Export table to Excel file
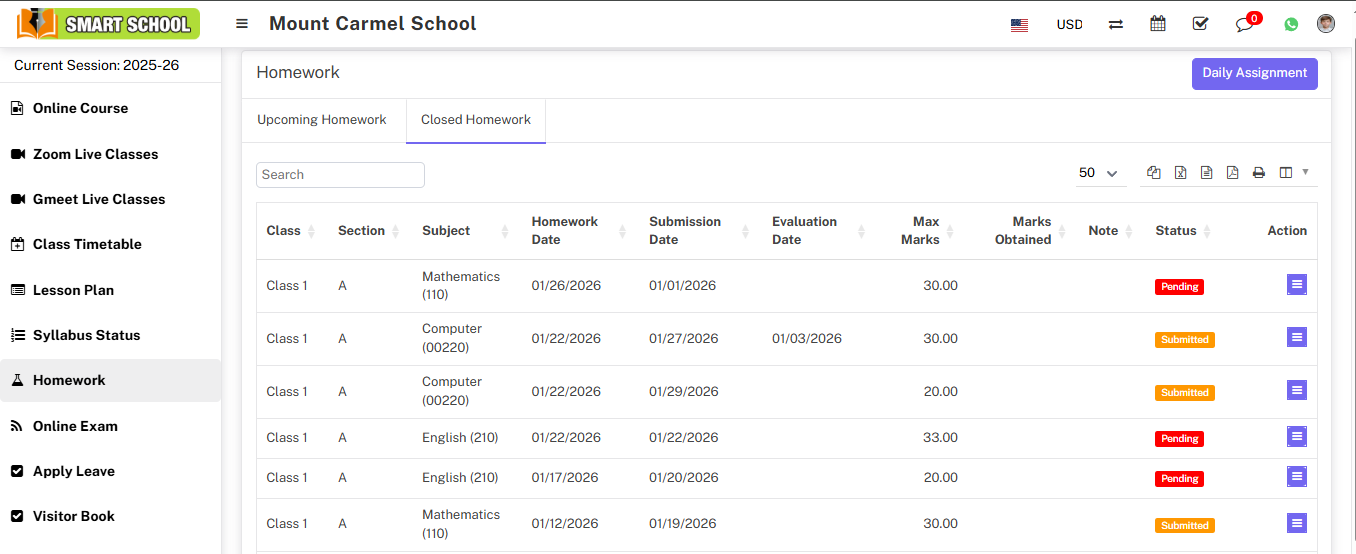This screenshot has height=554, width=1356. (x=1180, y=173)
